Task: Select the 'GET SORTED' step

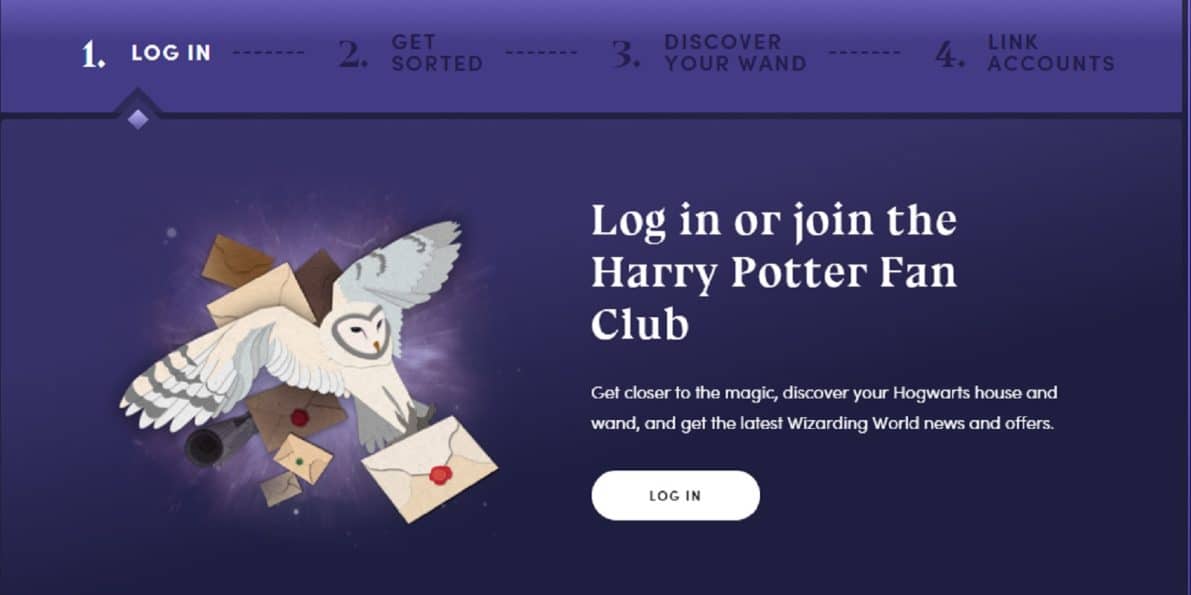Action: [437, 53]
